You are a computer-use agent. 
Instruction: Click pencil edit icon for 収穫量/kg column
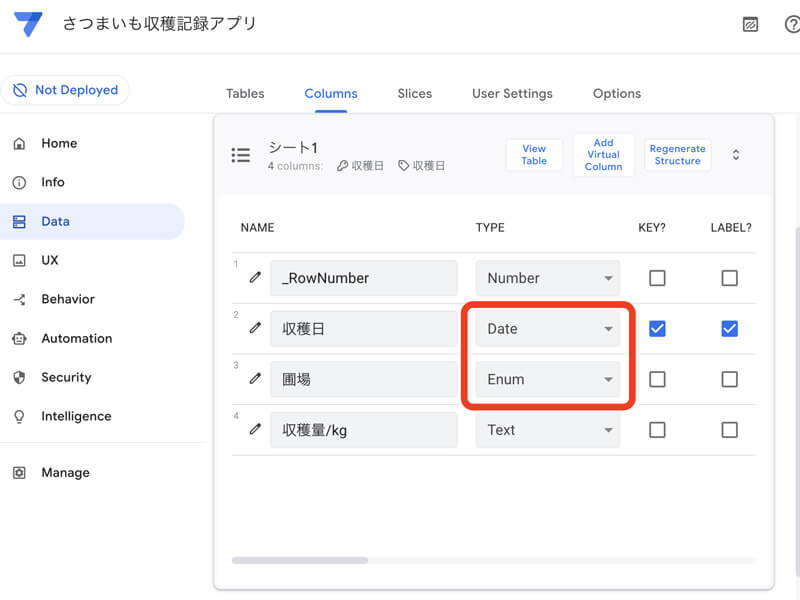click(x=255, y=429)
